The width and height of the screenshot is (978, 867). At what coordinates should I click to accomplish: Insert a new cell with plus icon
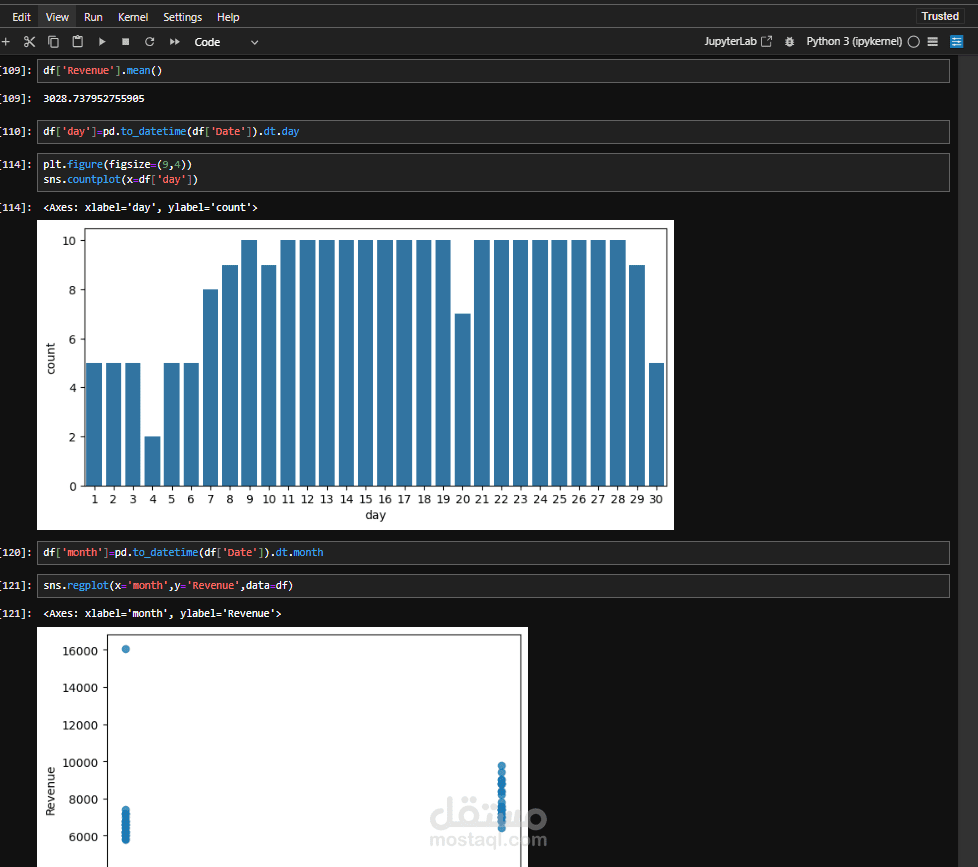(6, 42)
